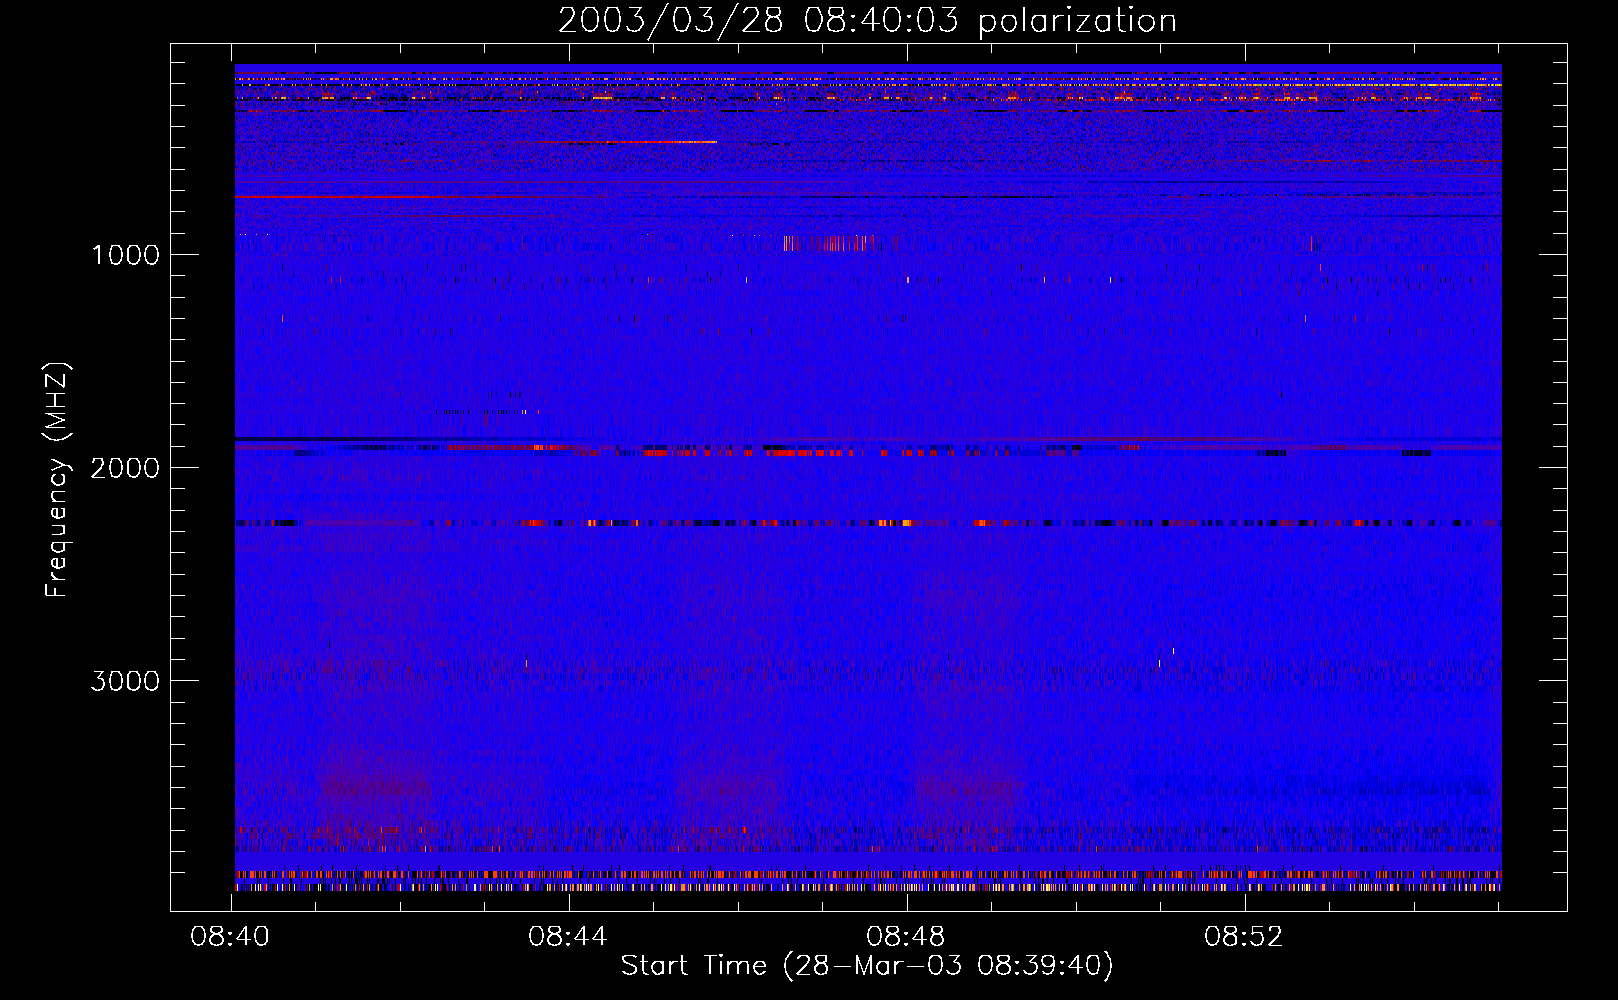Select the 1000 frequency axis label
Viewport: 1618px width, 1000px height.
[125, 255]
